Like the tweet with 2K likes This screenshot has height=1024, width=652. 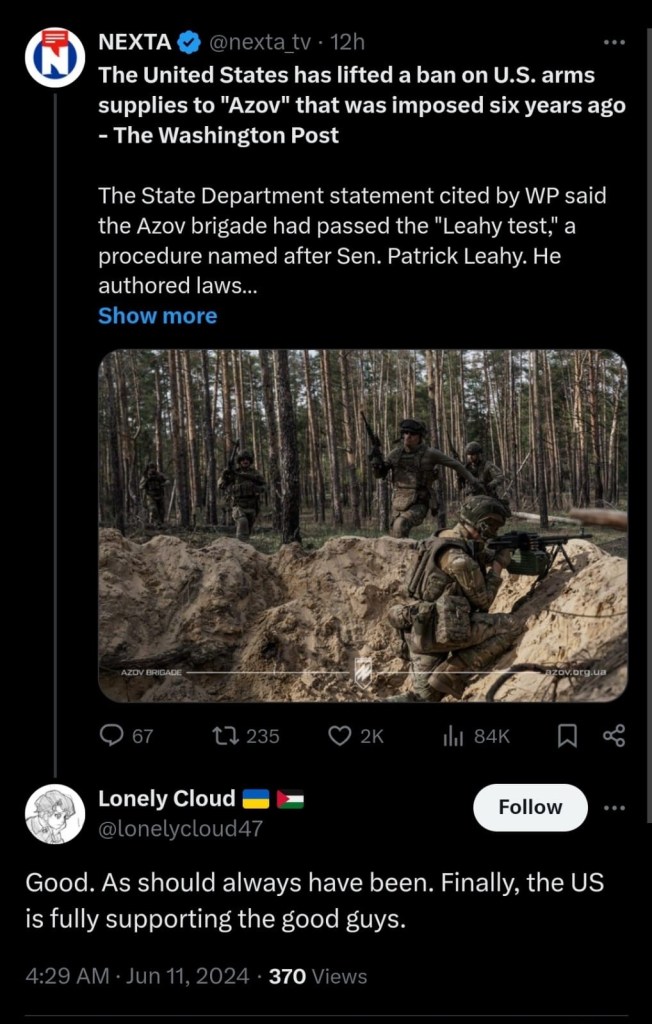pyautogui.click(x=341, y=736)
